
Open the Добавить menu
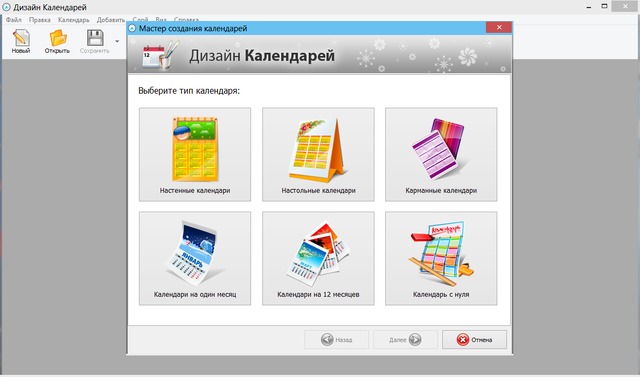coord(111,20)
